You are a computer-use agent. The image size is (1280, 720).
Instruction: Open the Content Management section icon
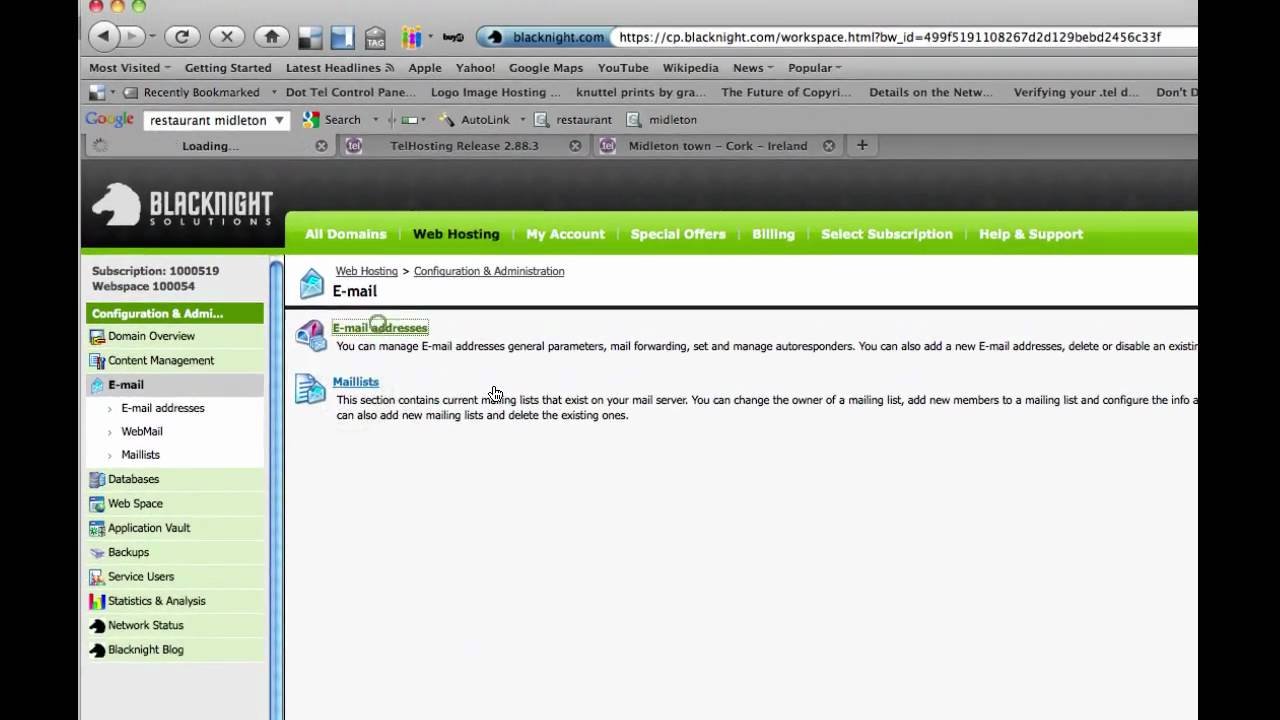click(x=97, y=360)
